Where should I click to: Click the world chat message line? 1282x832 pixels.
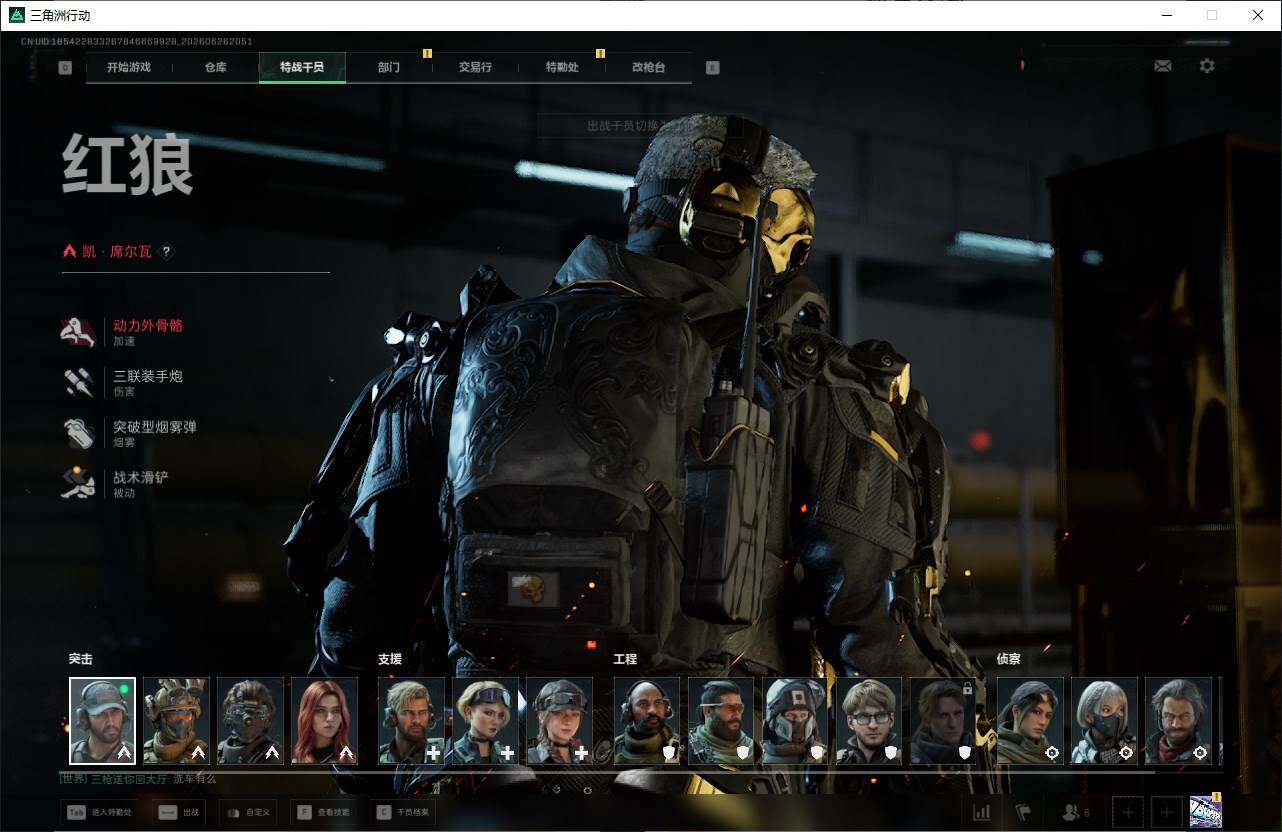click(x=138, y=779)
